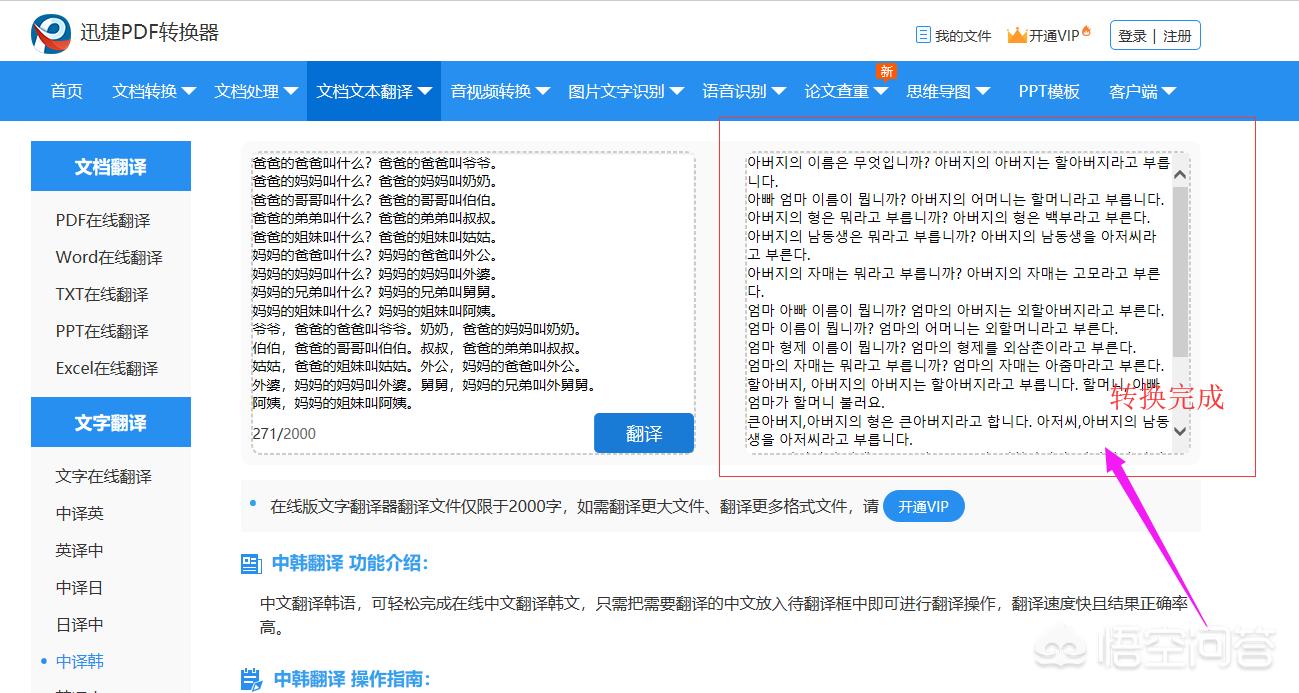The image size is (1299, 693).
Task: Go to the 首页 tab
Action: coord(67,91)
